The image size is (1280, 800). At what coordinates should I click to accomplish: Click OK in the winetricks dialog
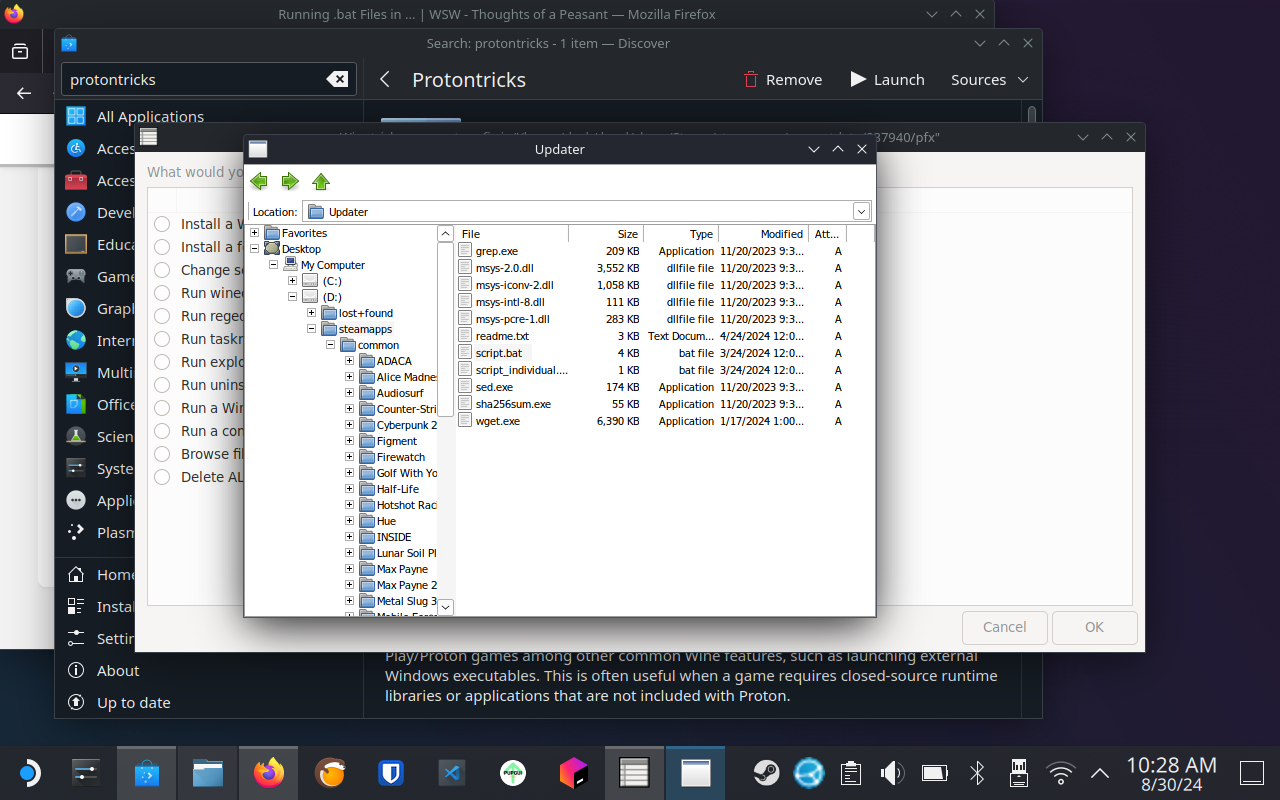[1094, 627]
